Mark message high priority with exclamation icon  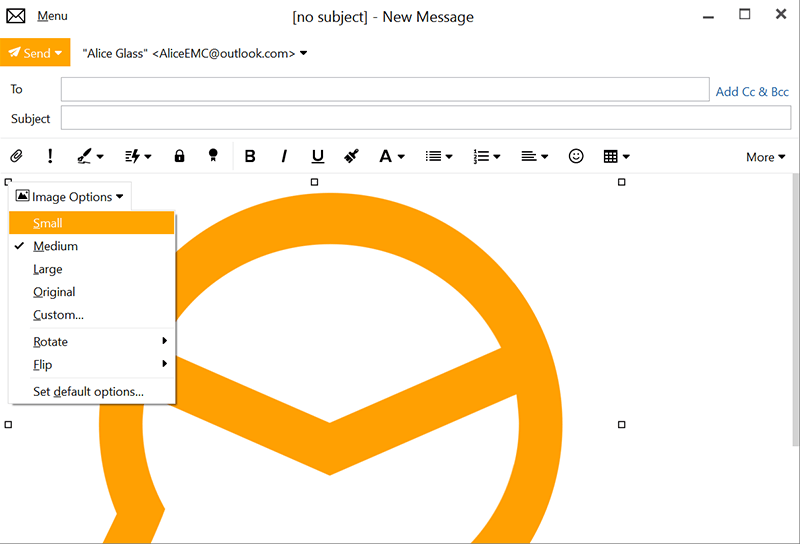(50, 156)
